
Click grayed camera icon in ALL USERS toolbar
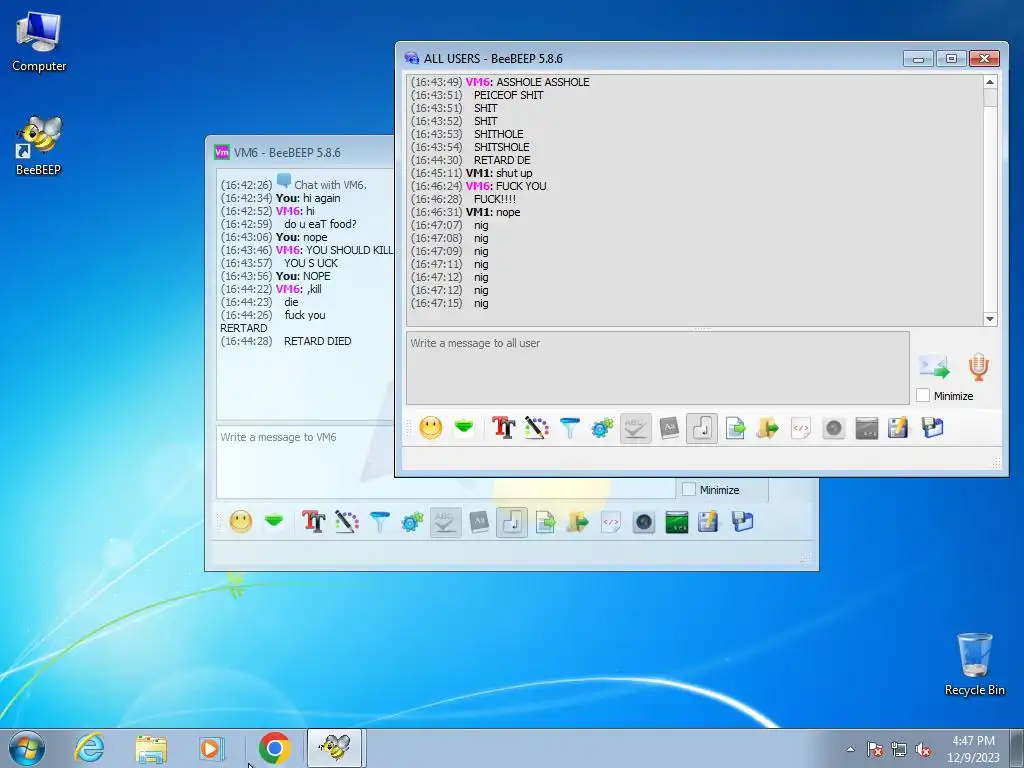(x=834, y=428)
